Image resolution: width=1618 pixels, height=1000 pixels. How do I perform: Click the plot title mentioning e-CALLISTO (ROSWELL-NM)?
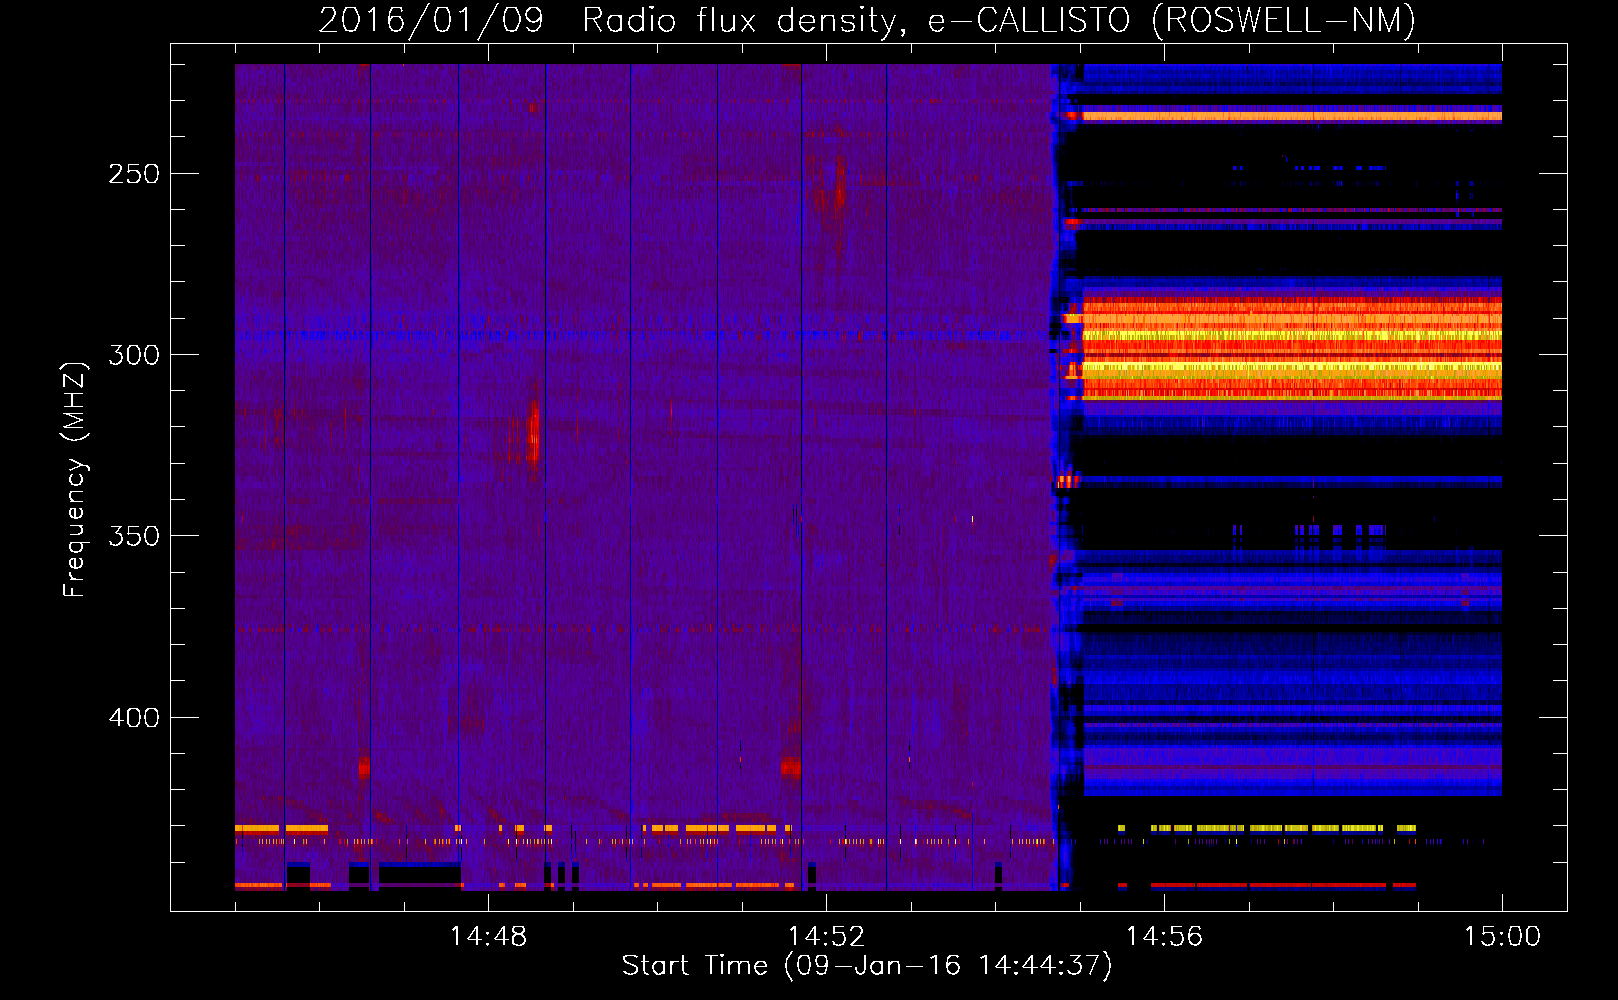(x=867, y=21)
